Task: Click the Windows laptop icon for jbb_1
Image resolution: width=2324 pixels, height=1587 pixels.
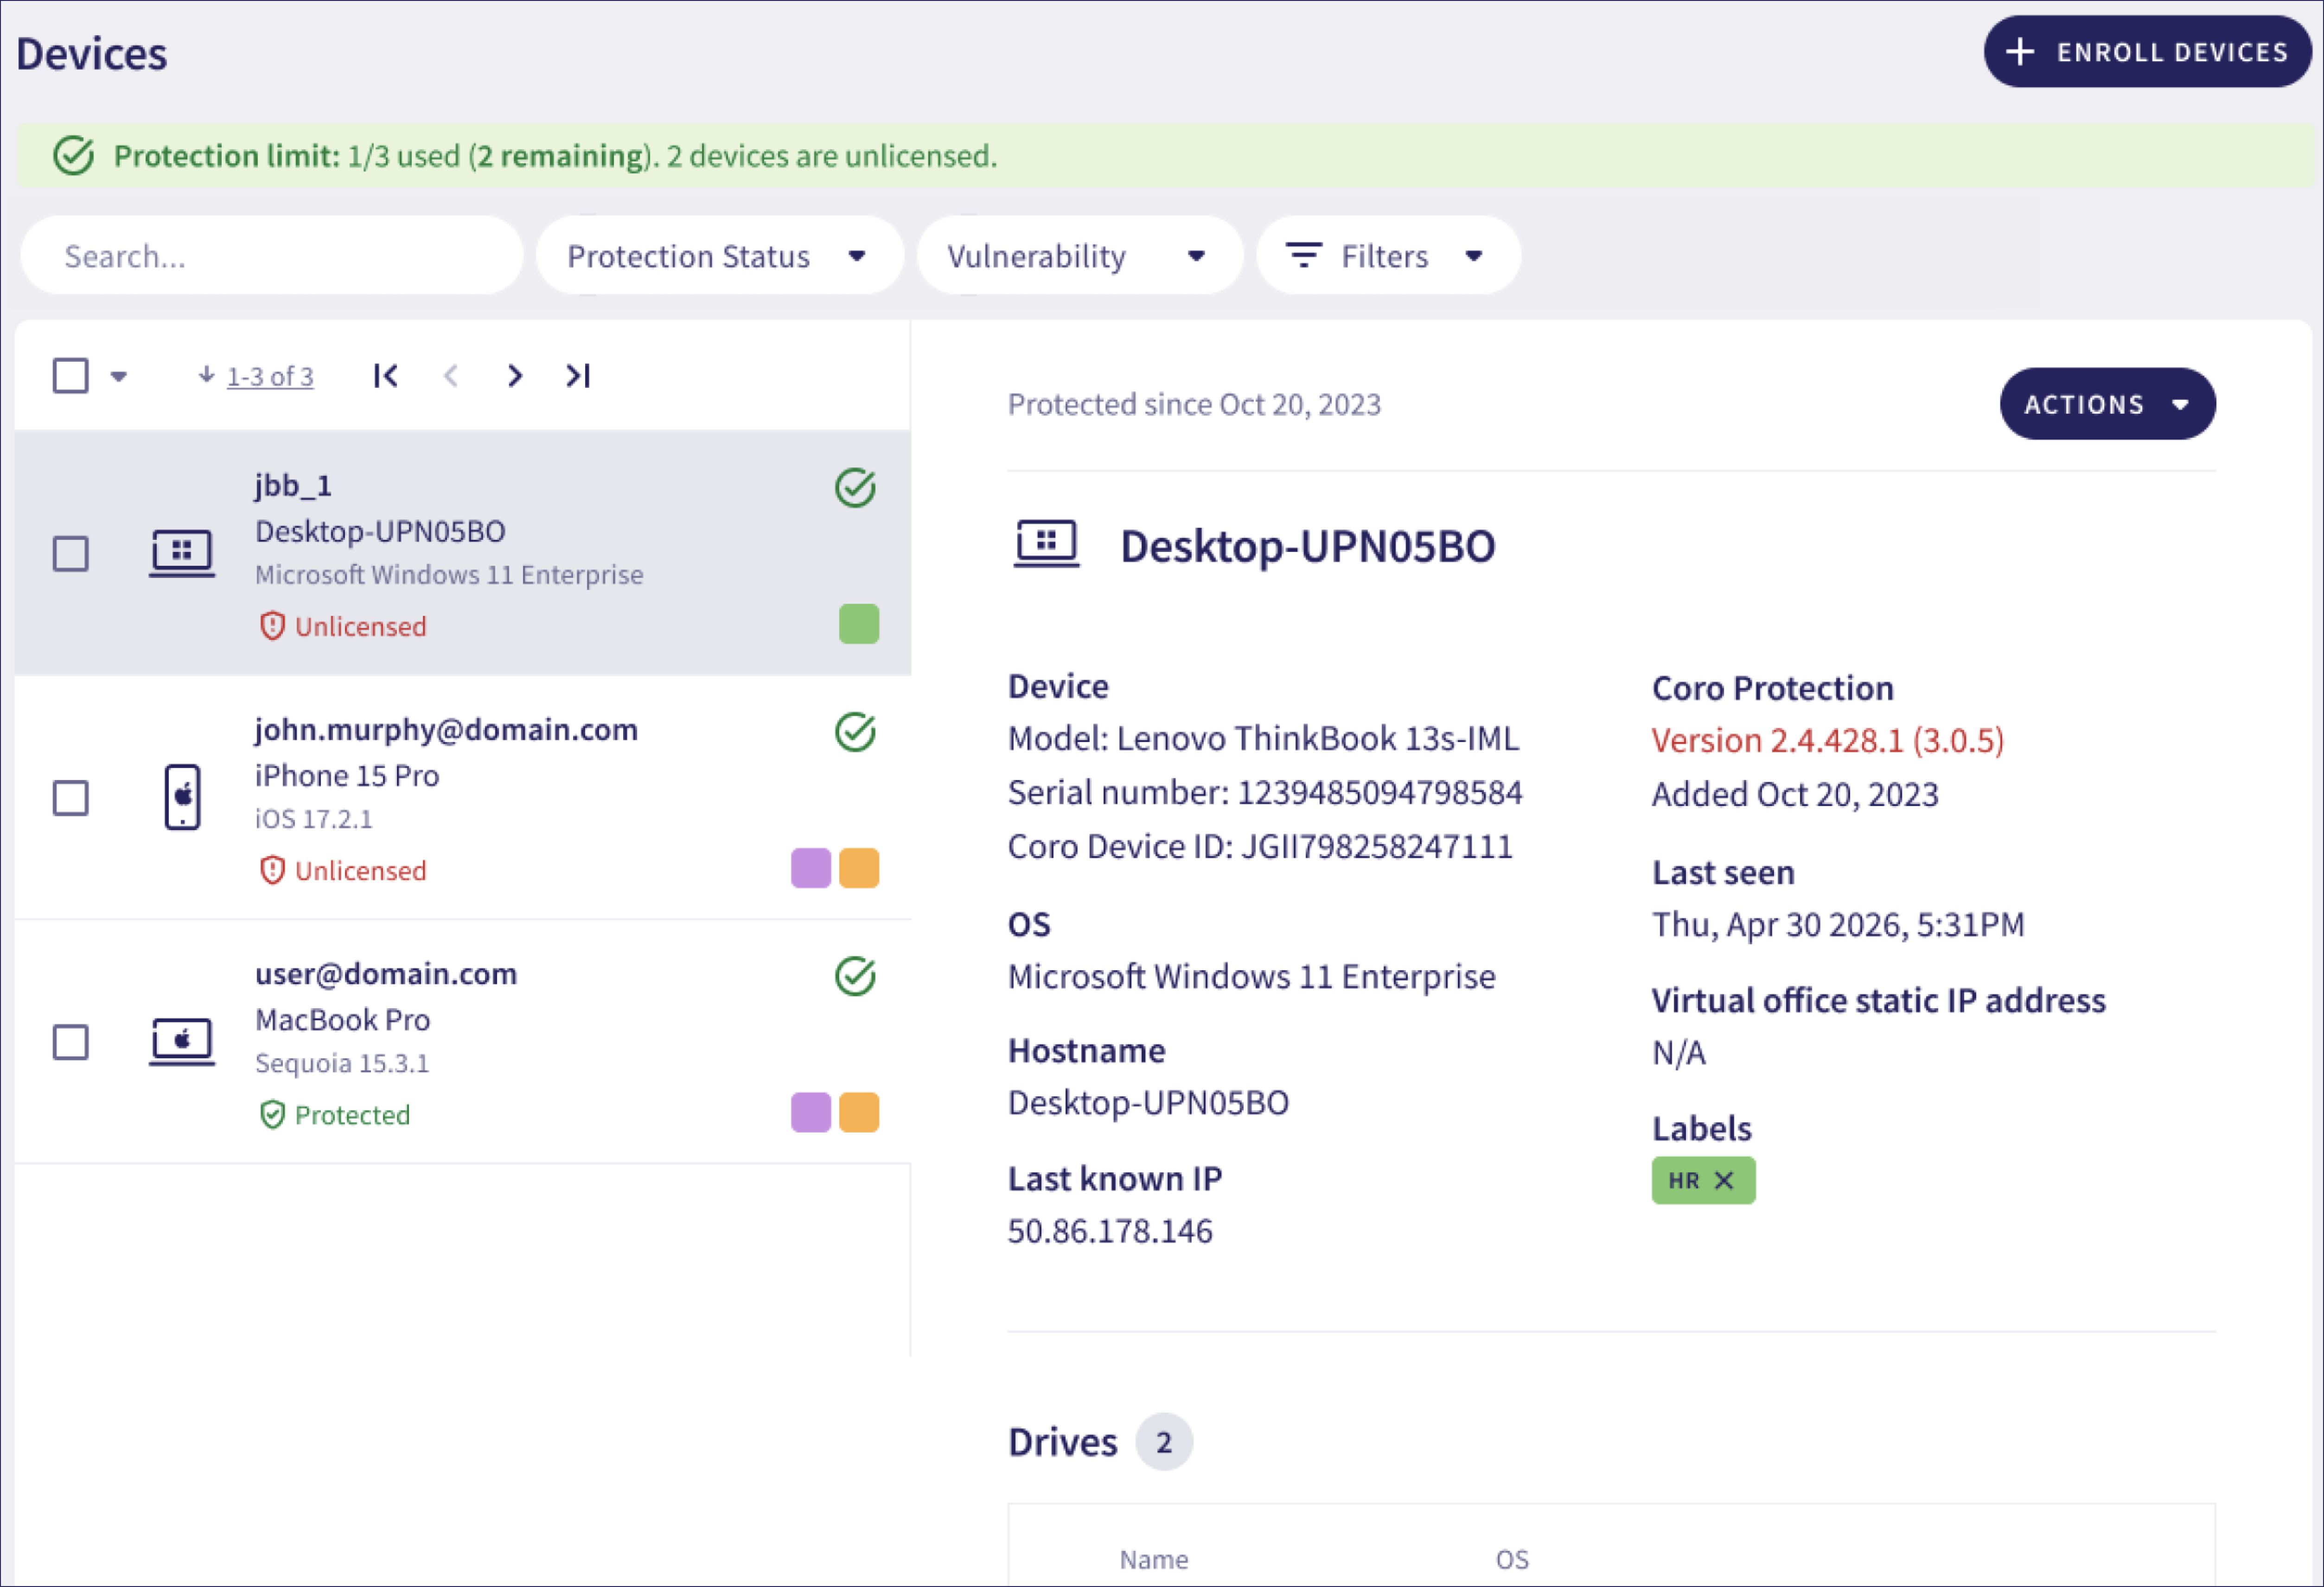Action: point(182,553)
